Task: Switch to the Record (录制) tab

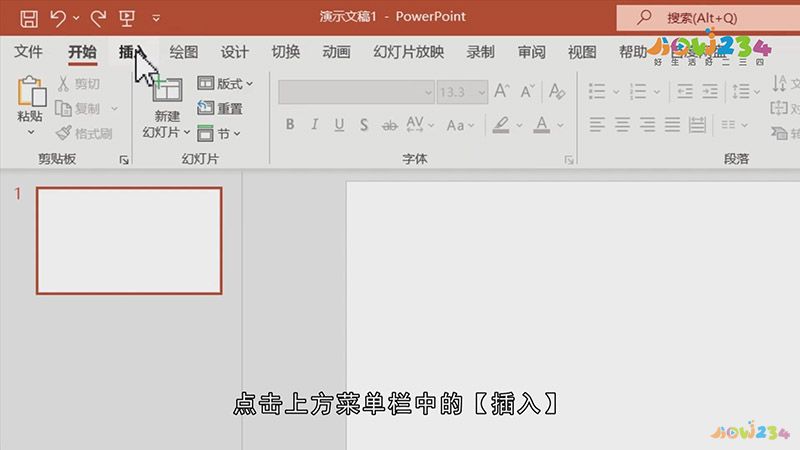Action: click(480, 52)
